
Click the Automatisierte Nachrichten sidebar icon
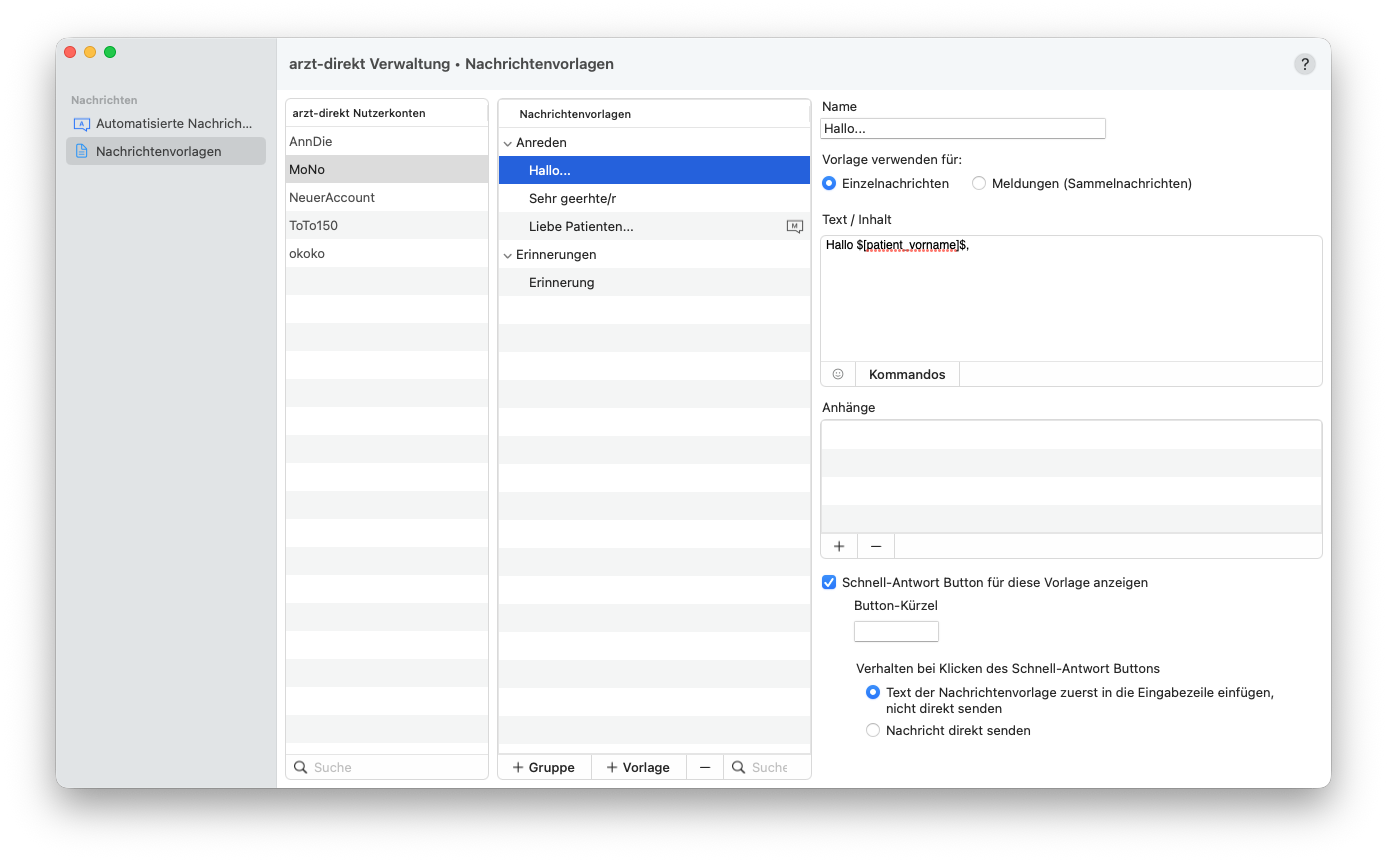(82, 124)
